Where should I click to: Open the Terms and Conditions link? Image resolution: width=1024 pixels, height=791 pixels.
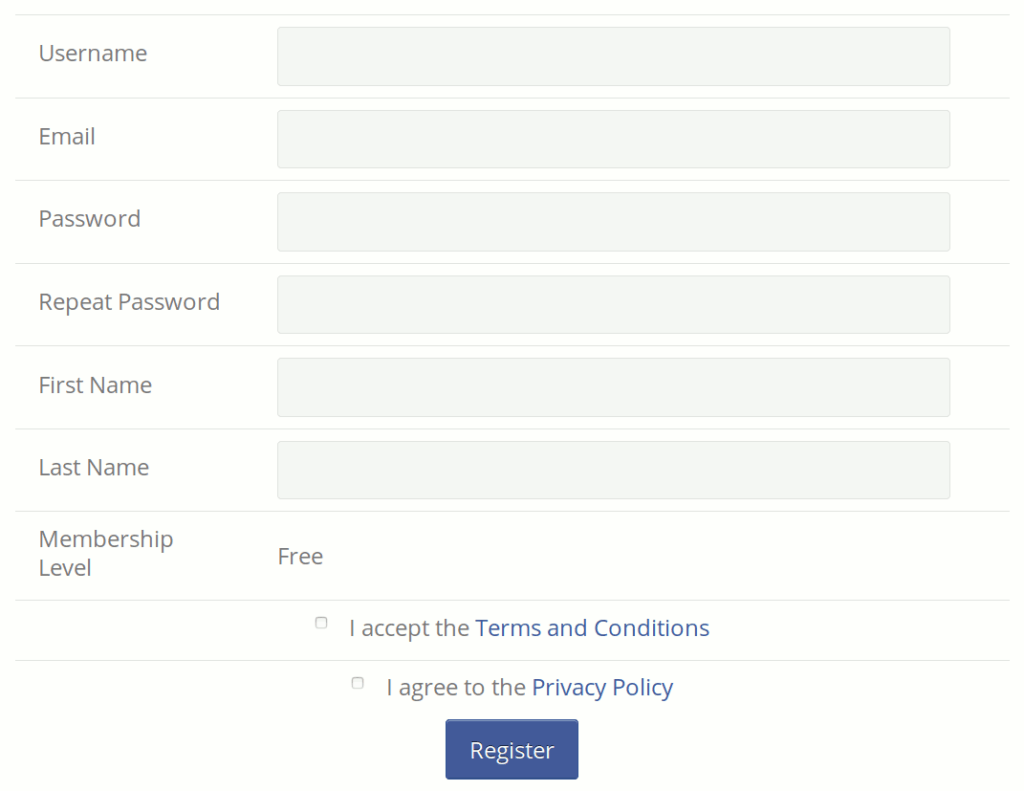(592, 628)
